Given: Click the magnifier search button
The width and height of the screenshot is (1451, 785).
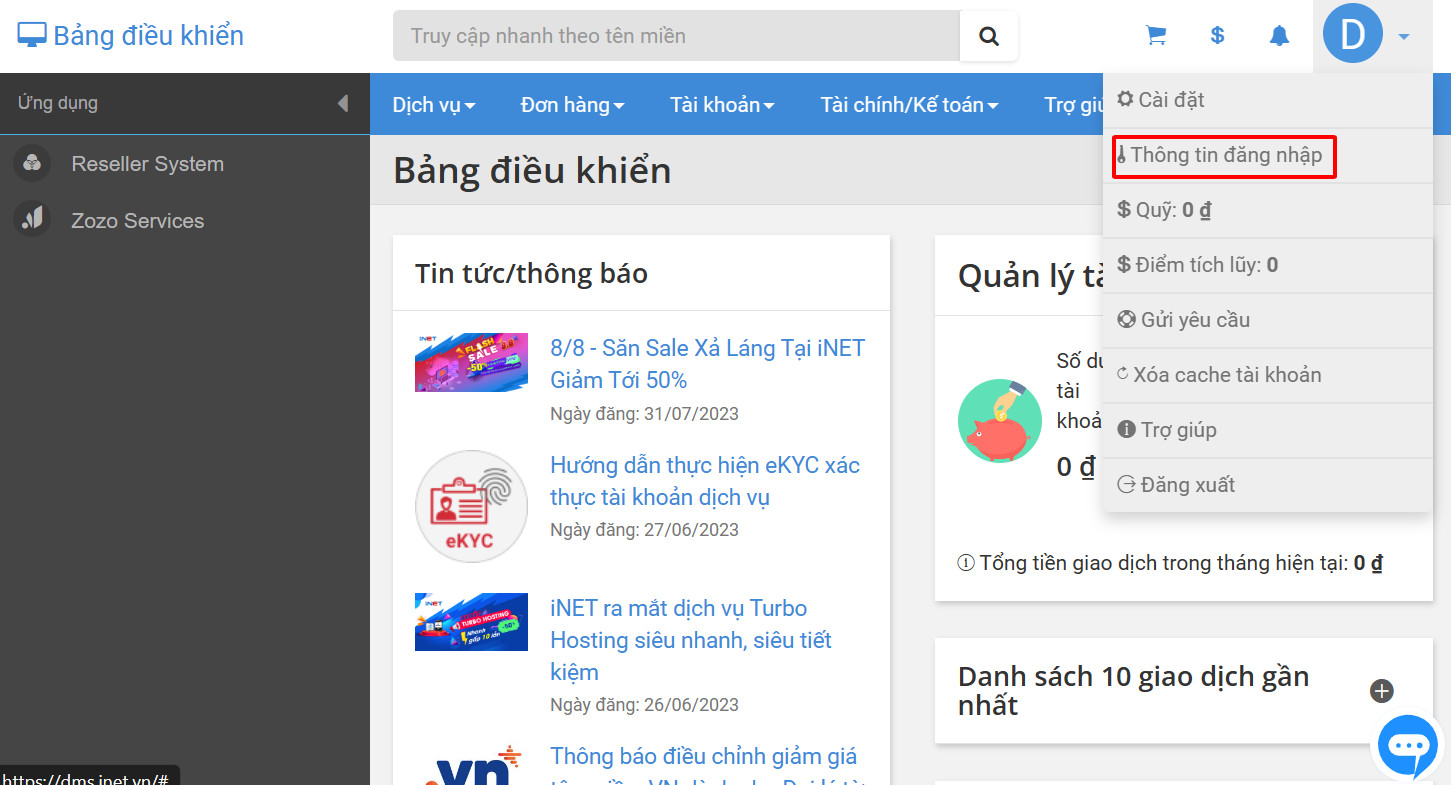Looking at the screenshot, I should [989, 36].
